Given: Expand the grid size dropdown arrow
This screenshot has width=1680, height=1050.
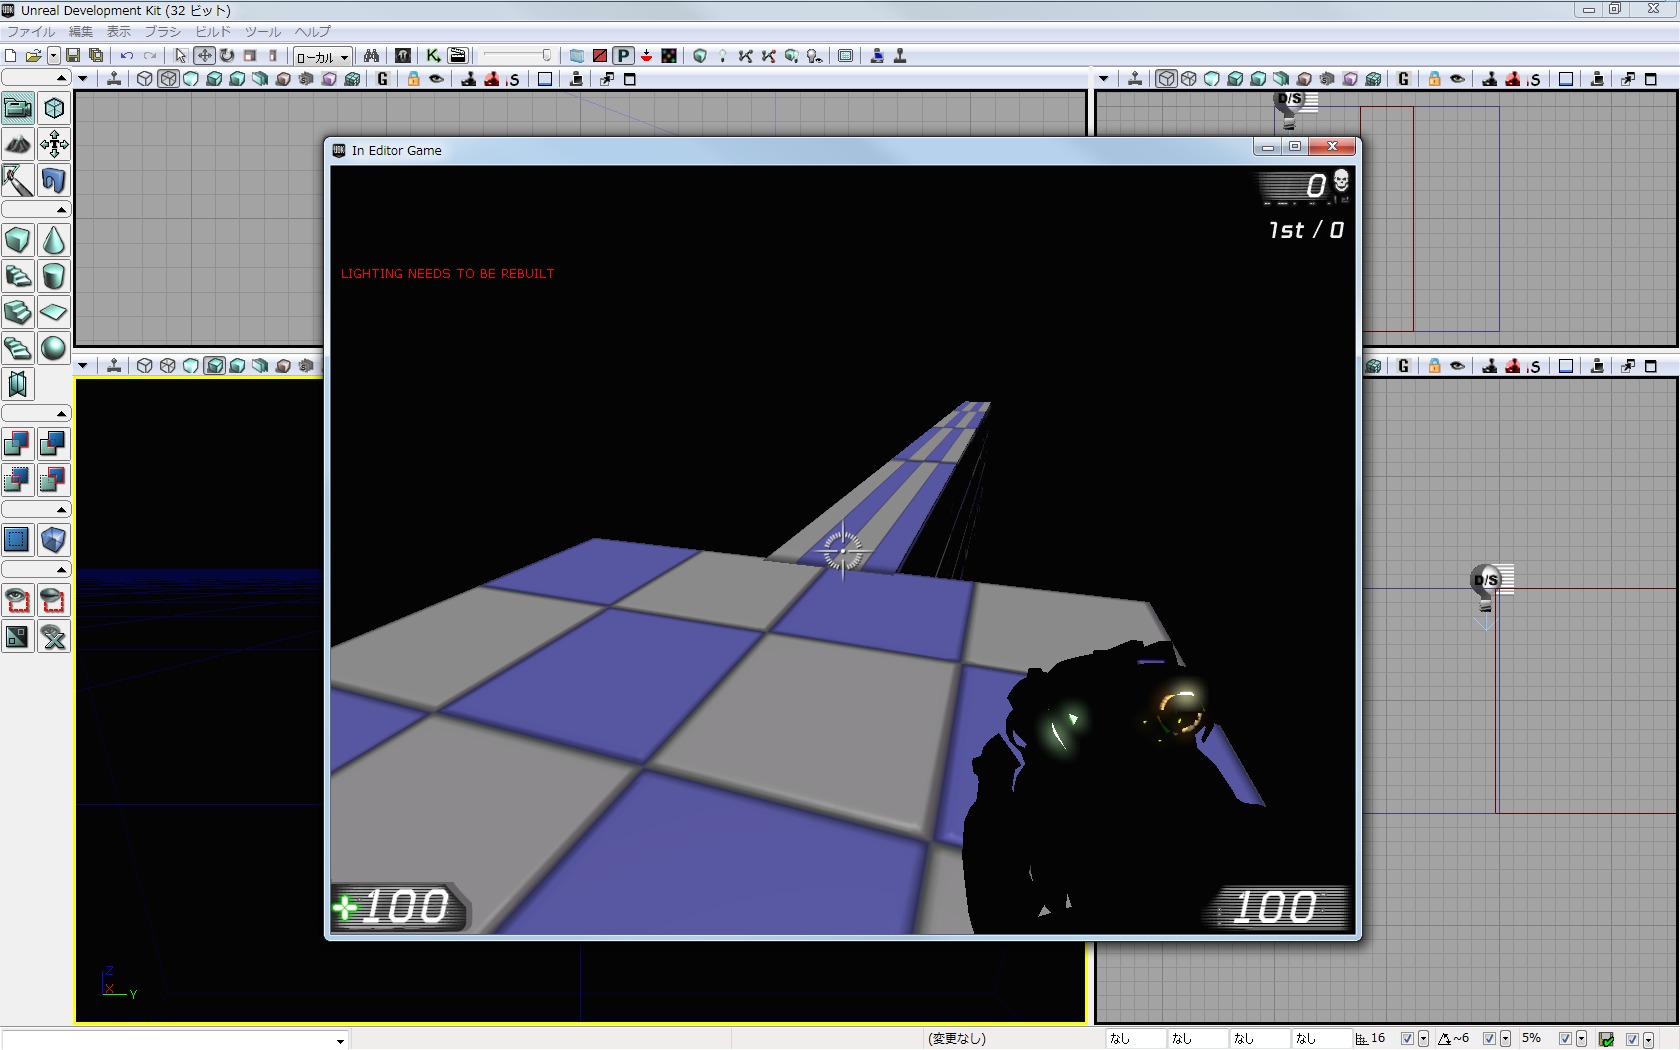Looking at the screenshot, I should [x=1423, y=1039].
